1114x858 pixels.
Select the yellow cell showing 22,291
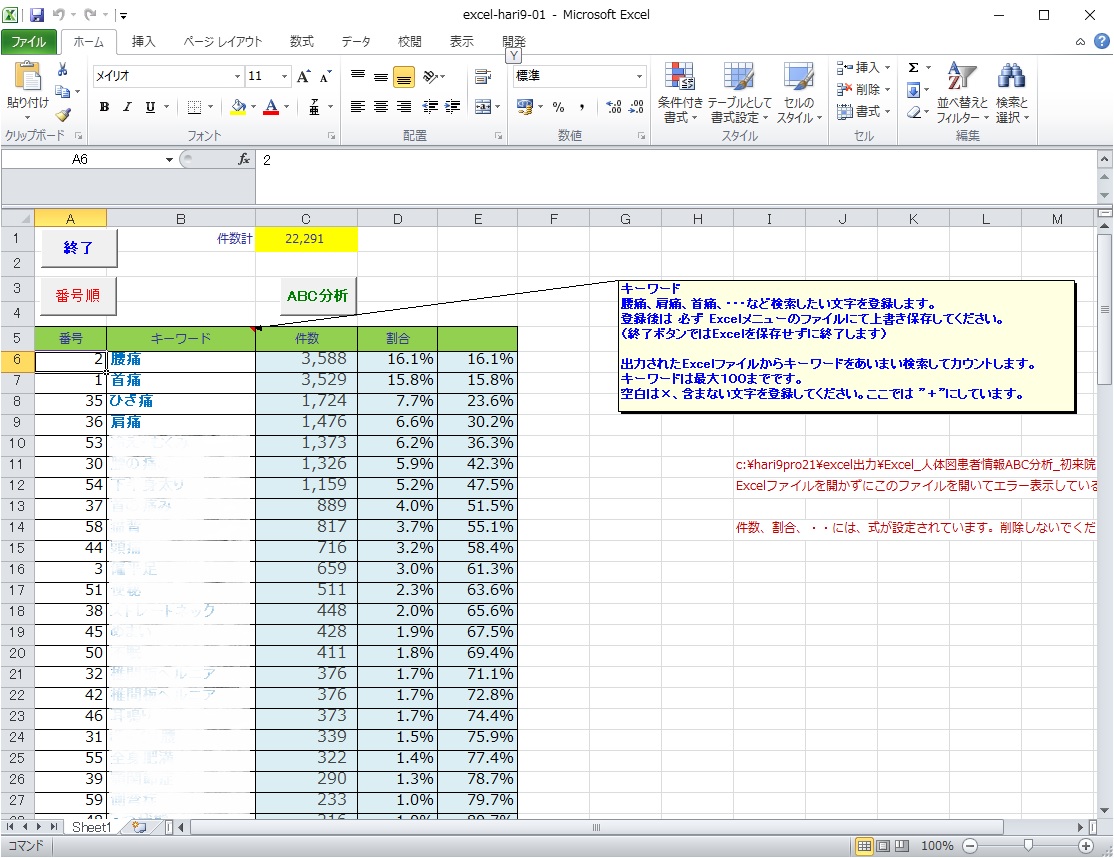pos(306,239)
